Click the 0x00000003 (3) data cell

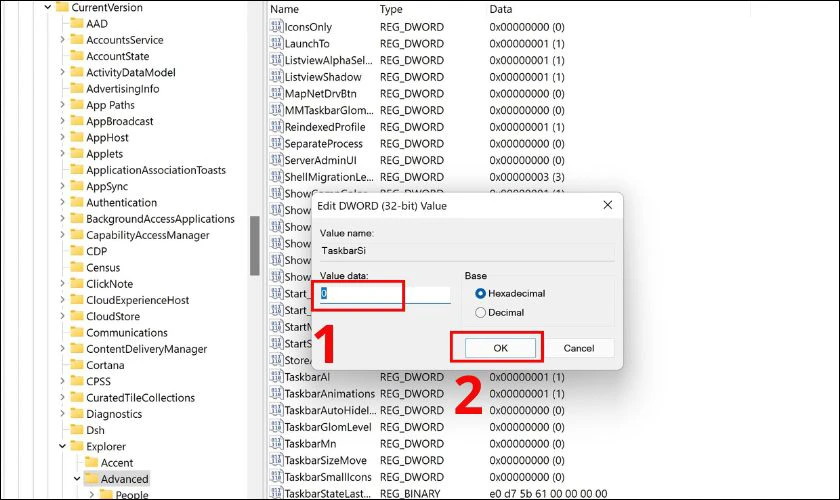(x=527, y=177)
